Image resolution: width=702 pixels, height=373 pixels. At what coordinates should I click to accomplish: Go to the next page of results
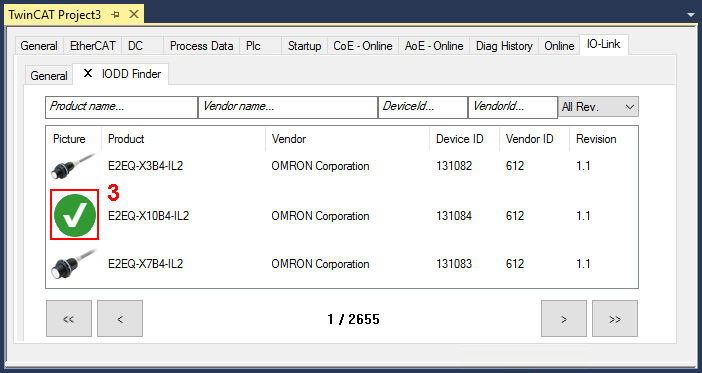564,318
